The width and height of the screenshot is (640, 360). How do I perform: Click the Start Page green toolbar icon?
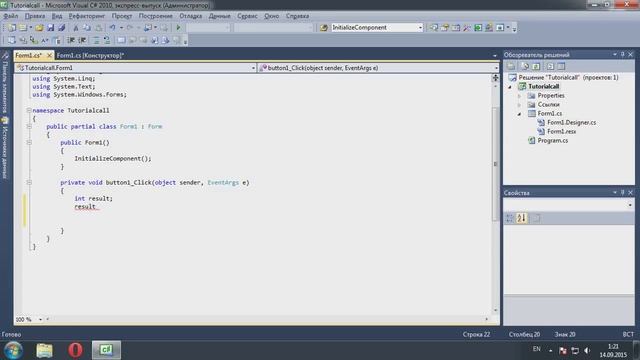coord(478,28)
